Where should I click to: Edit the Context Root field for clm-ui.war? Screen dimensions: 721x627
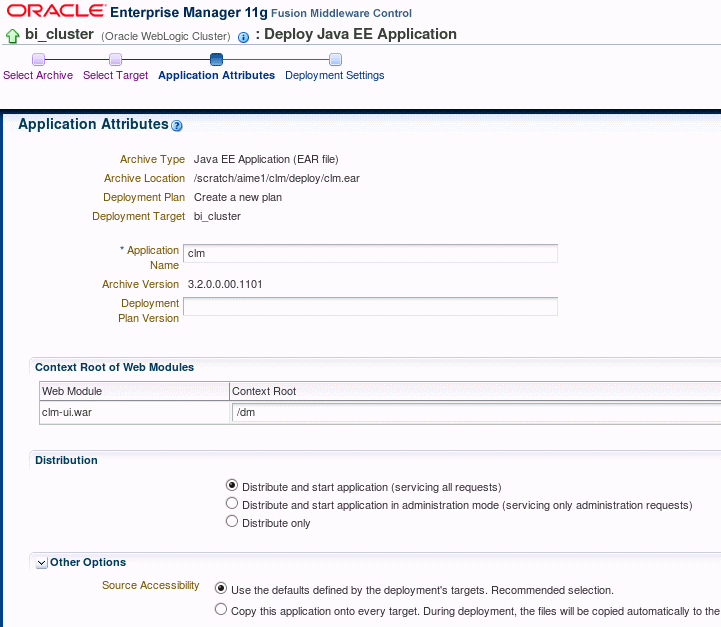click(476, 412)
